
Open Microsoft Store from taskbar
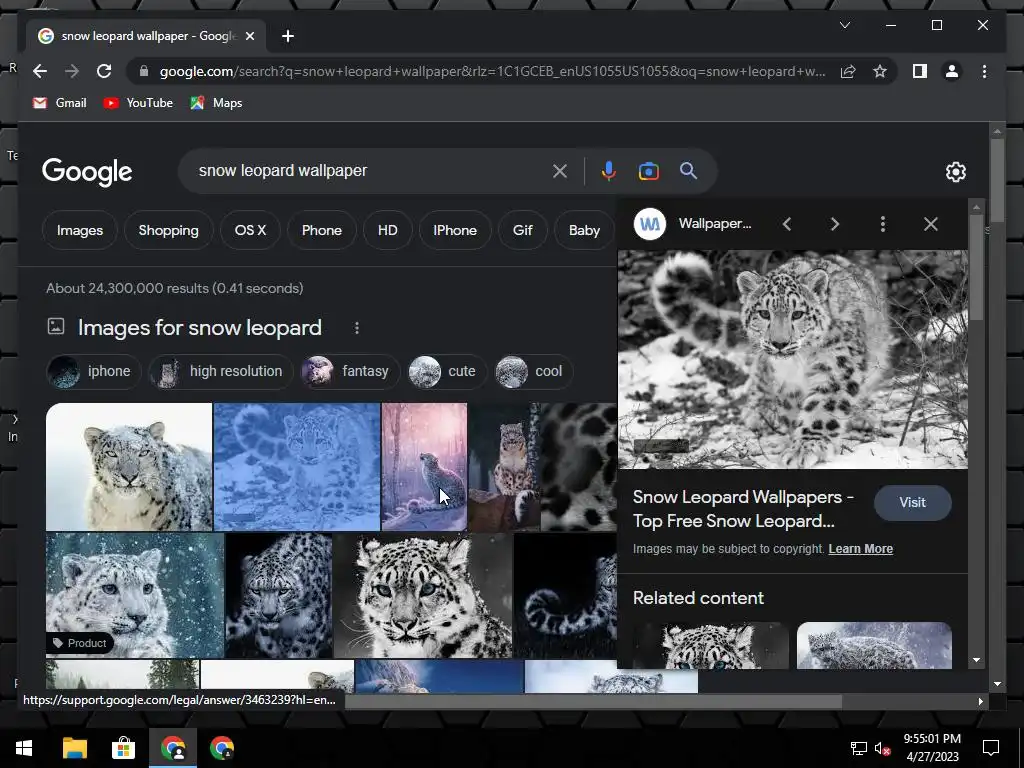click(x=123, y=748)
